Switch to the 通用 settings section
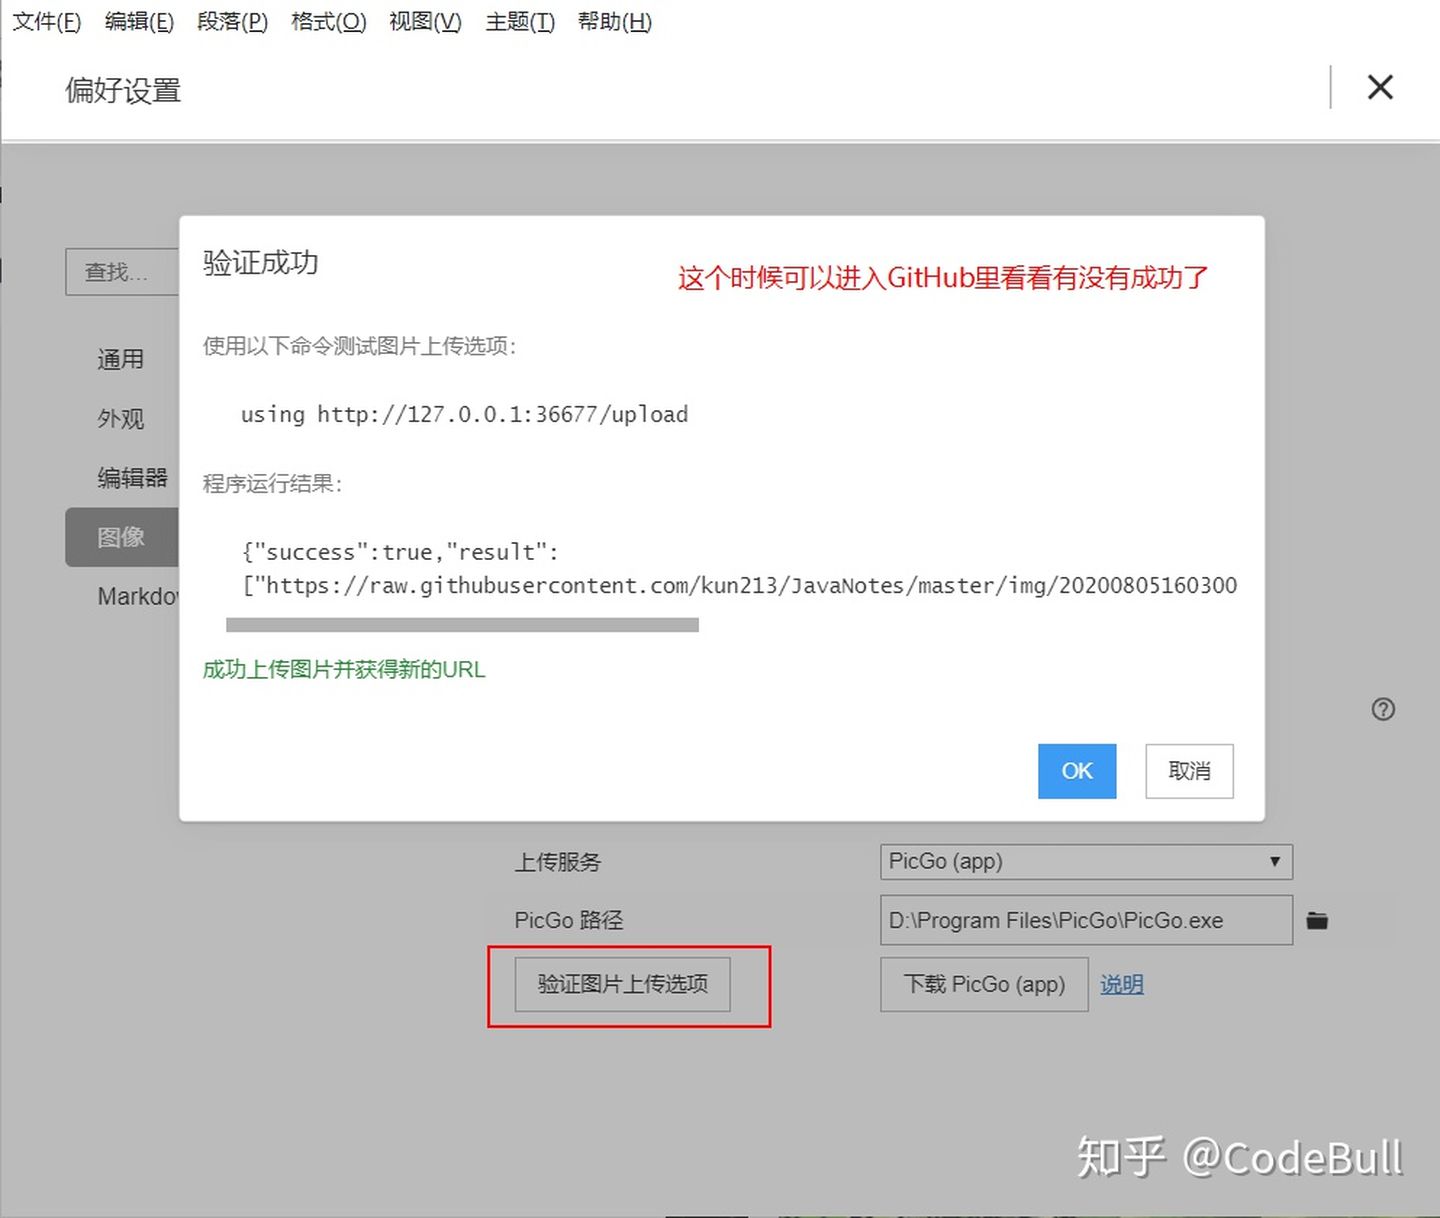The height and width of the screenshot is (1218, 1440). pos(119,358)
